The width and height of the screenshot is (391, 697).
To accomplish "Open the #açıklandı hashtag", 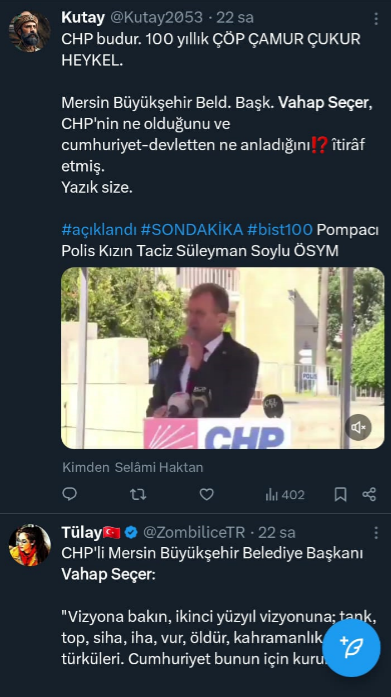I will pos(99,230).
